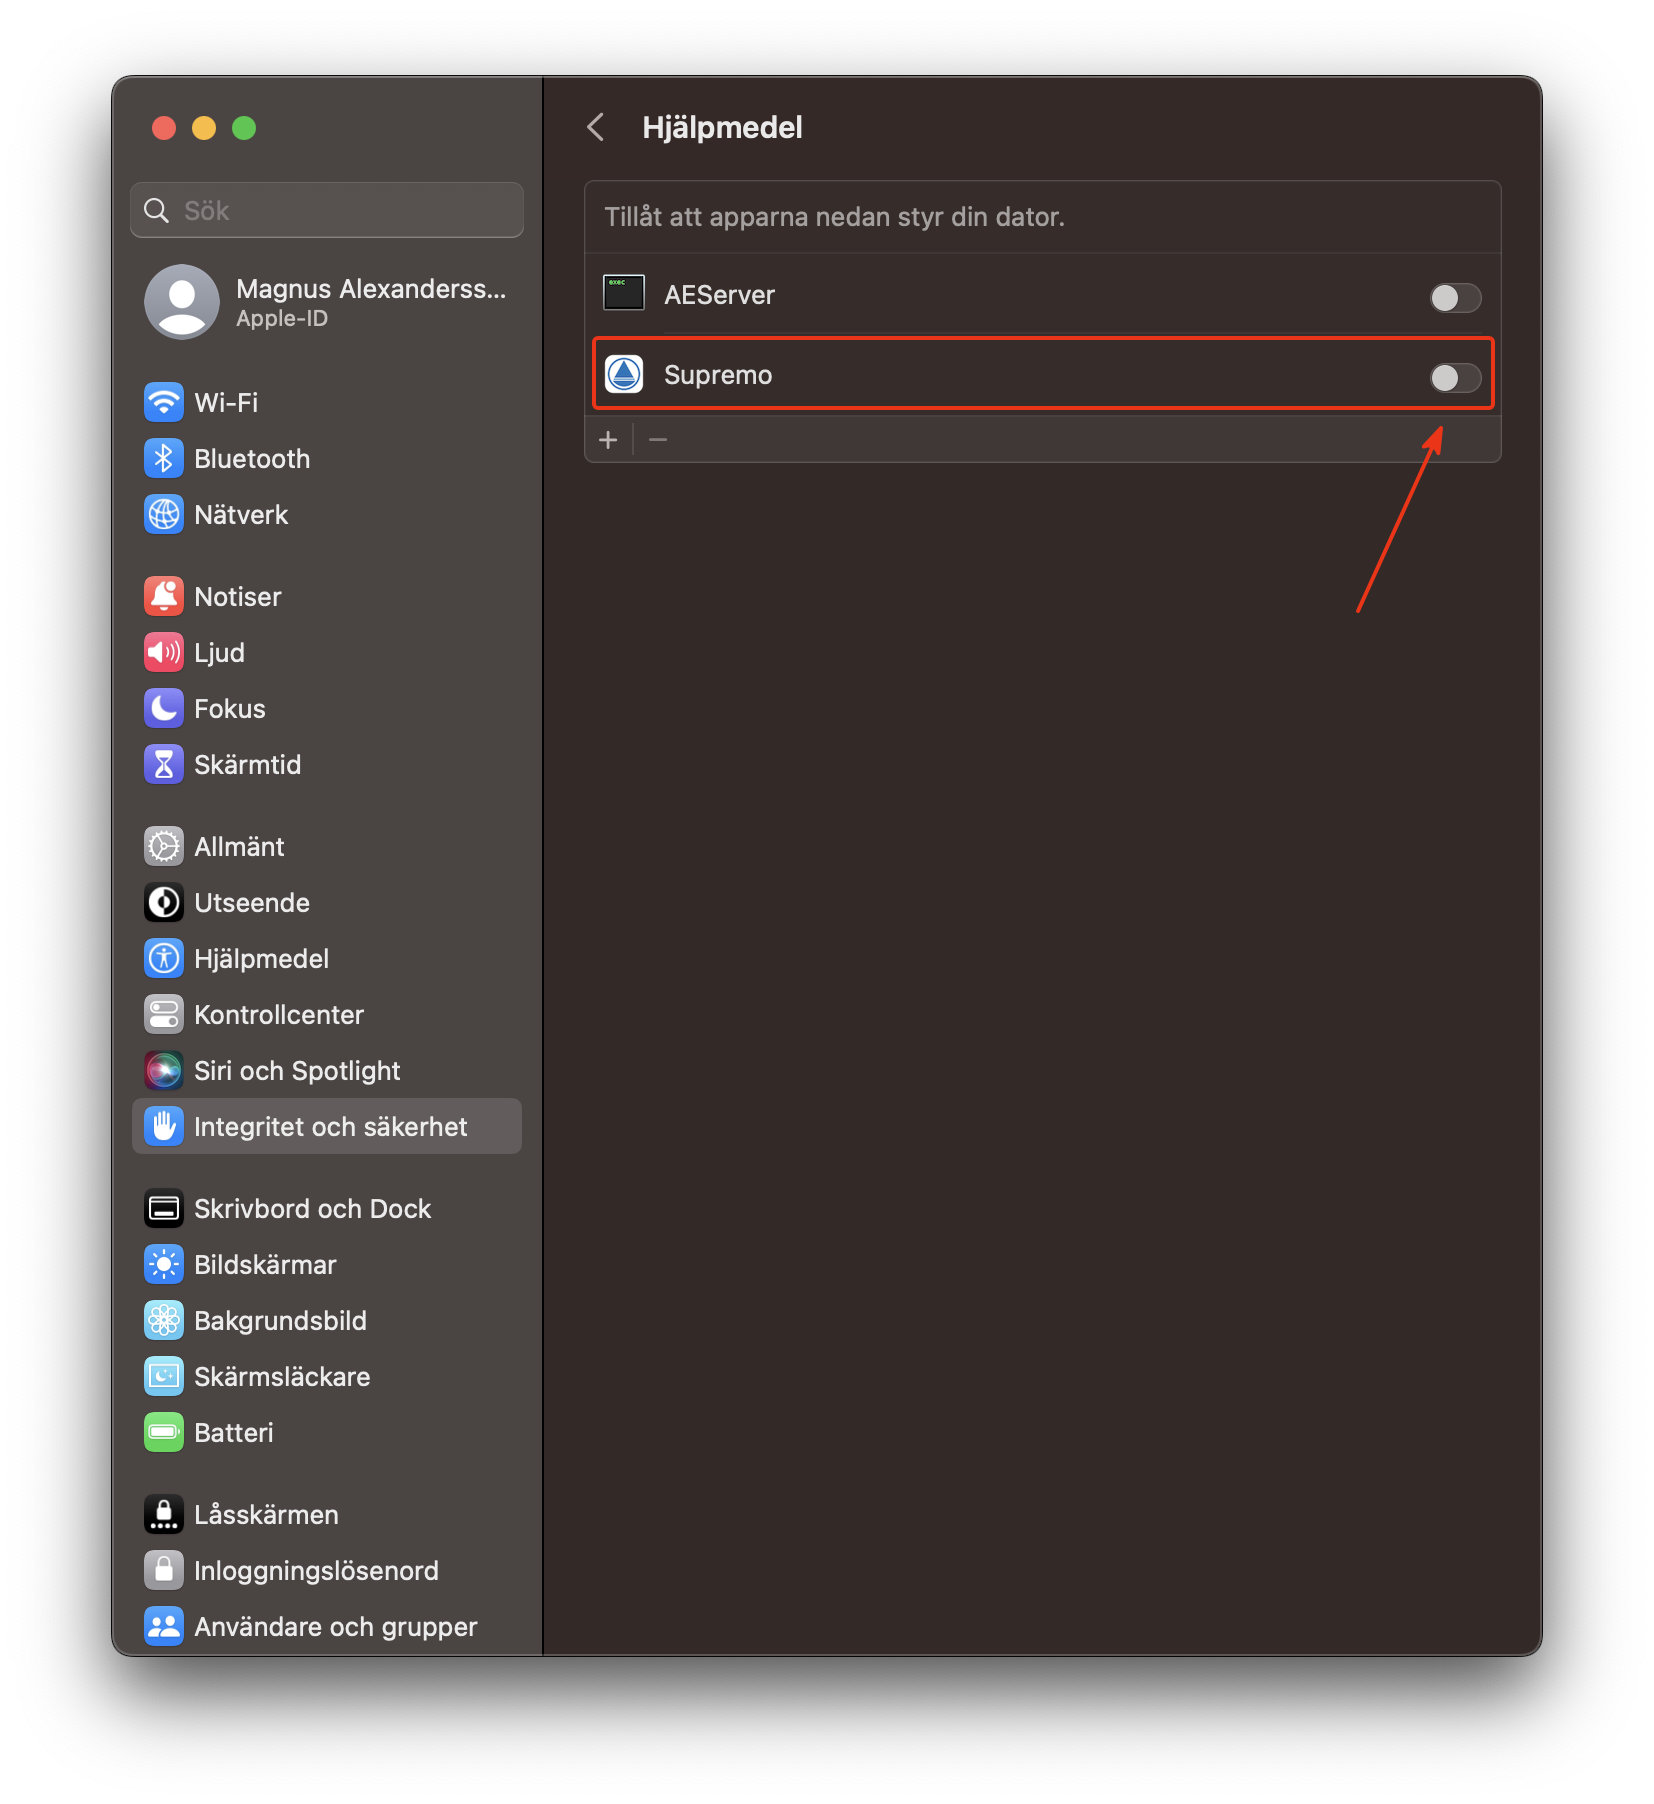Open the Kontrollcenter icon
Image resolution: width=1654 pixels, height=1804 pixels.
pos(164,1015)
